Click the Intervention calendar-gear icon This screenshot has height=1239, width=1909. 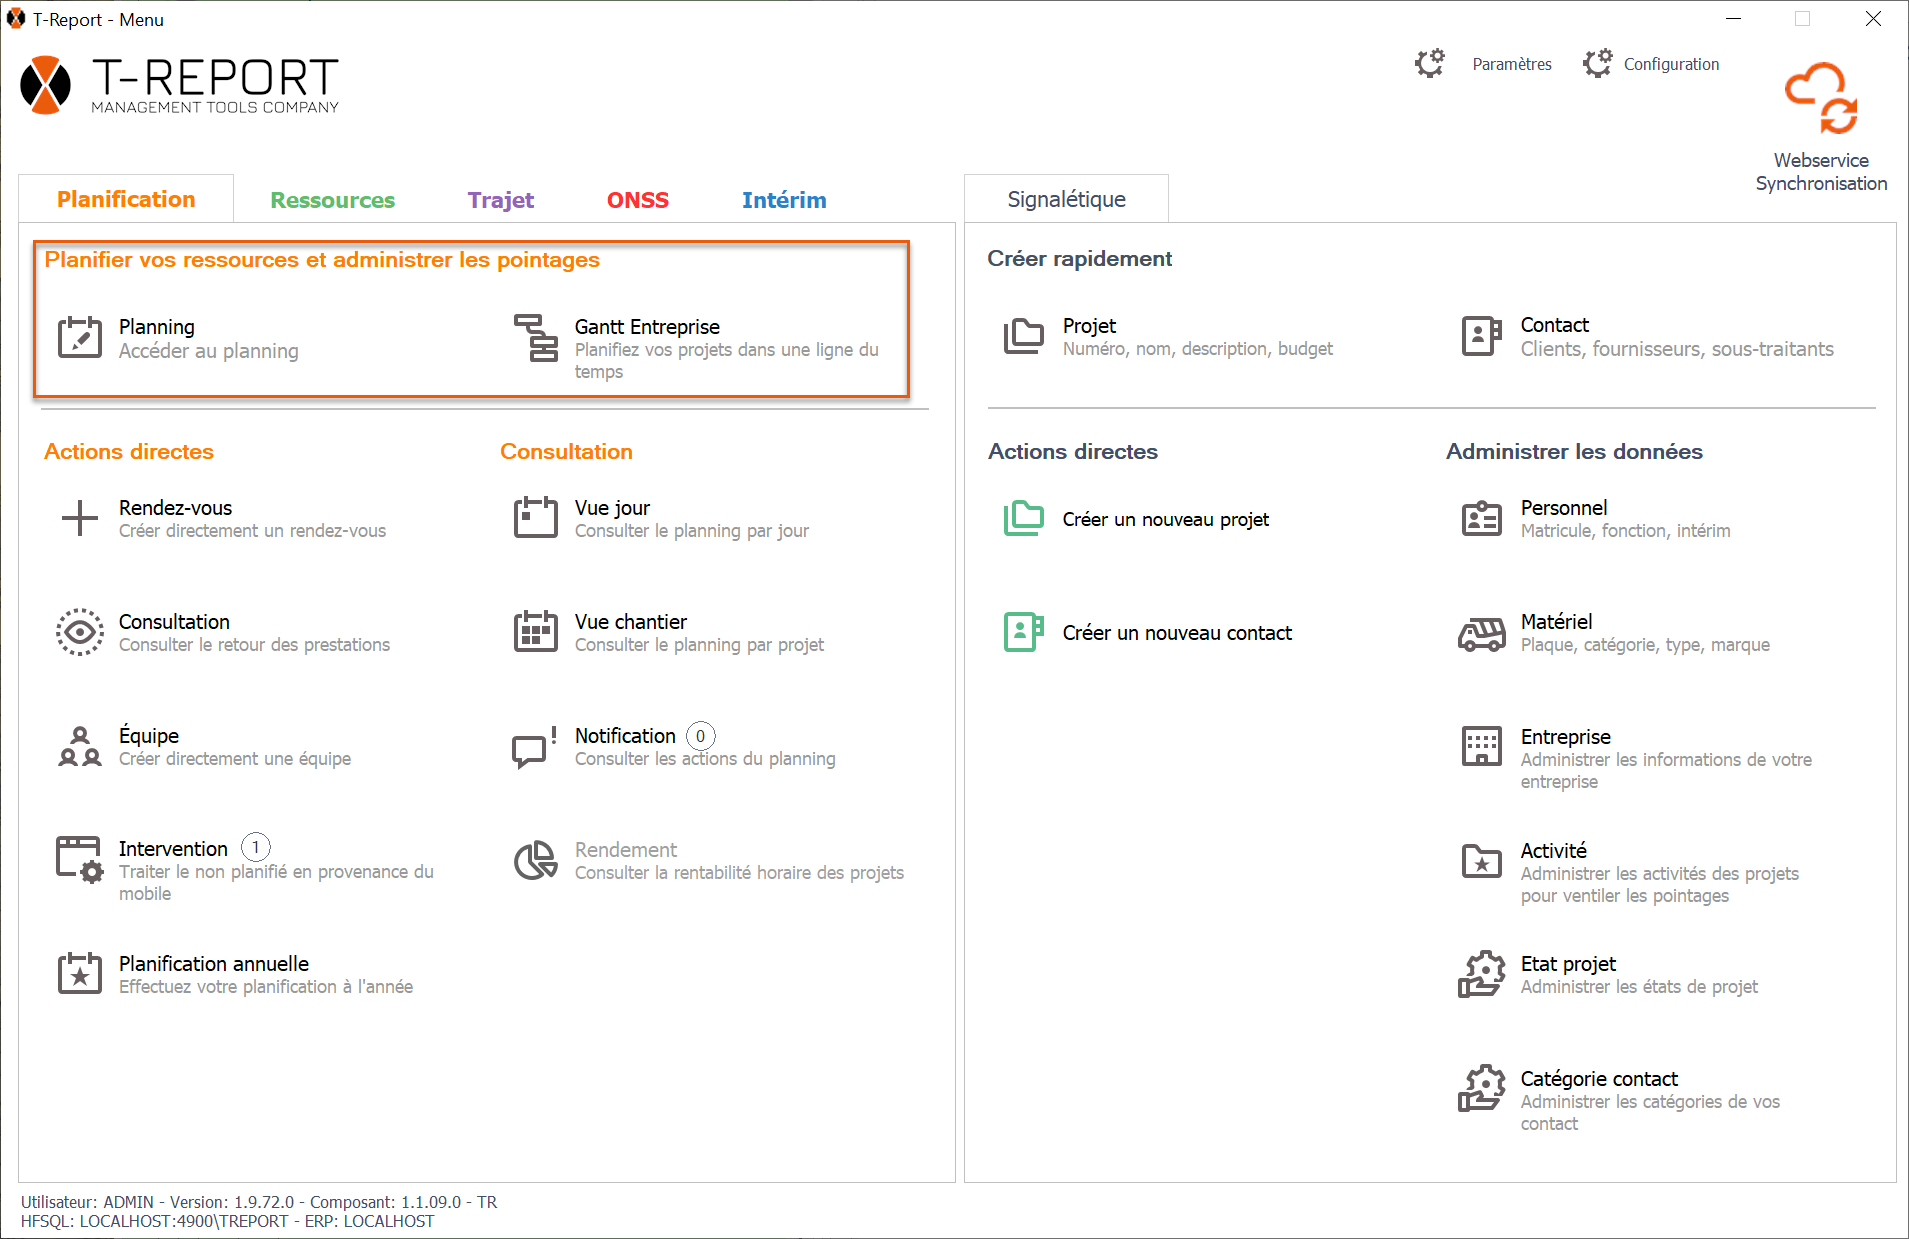(80, 860)
